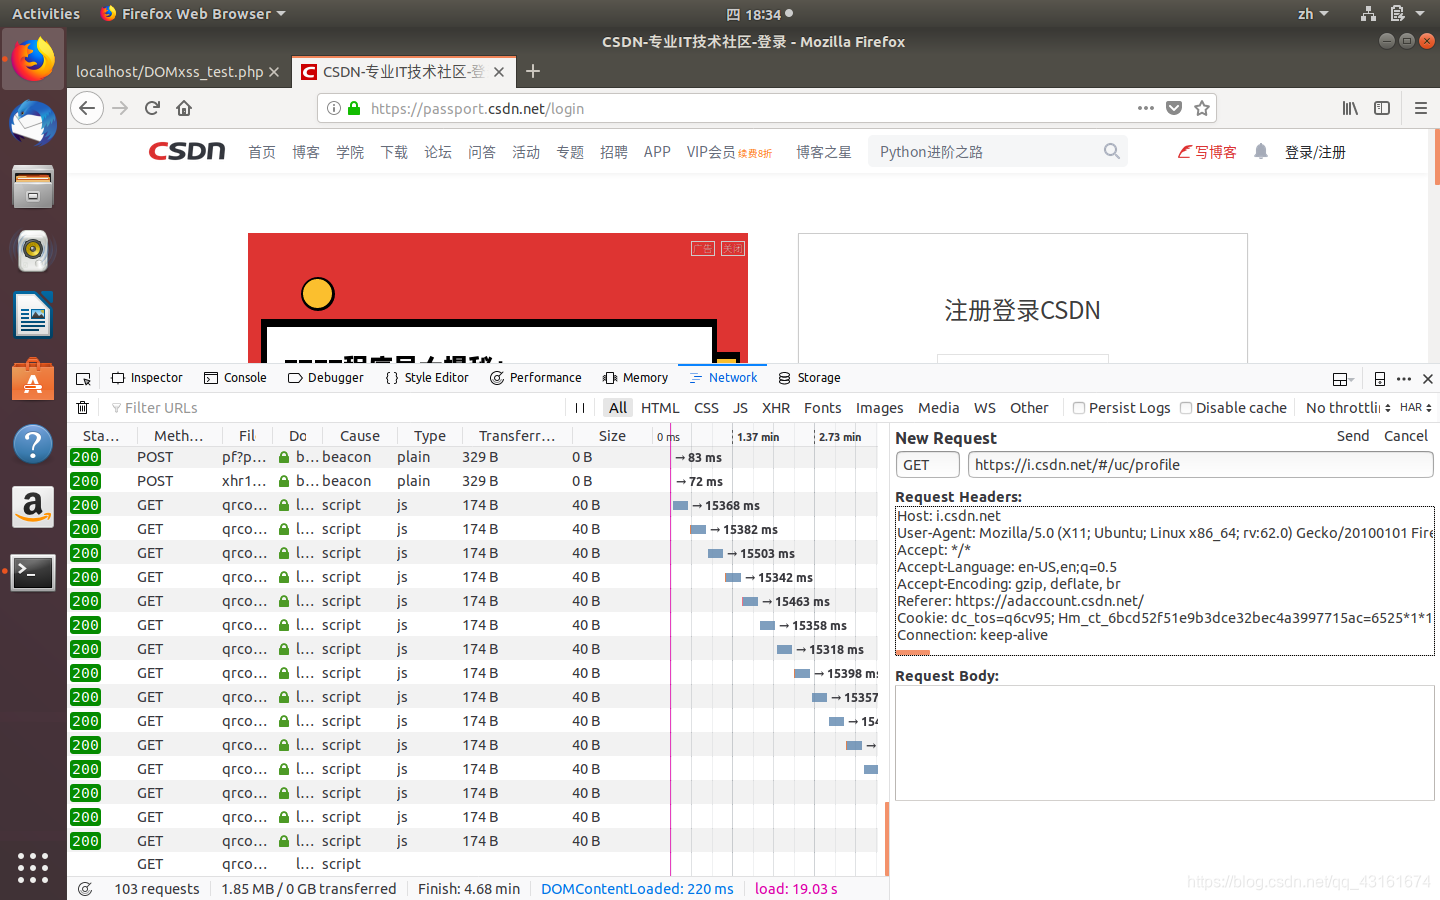
Task: Switch to the Inspector tab
Action: (147, 378)
